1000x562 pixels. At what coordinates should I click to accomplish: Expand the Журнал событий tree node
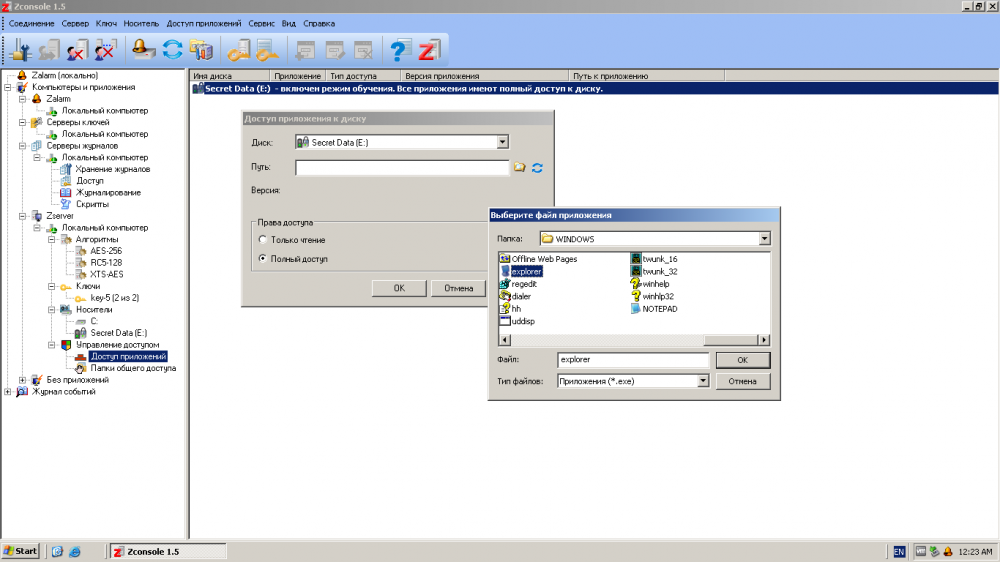coord(8,392)
